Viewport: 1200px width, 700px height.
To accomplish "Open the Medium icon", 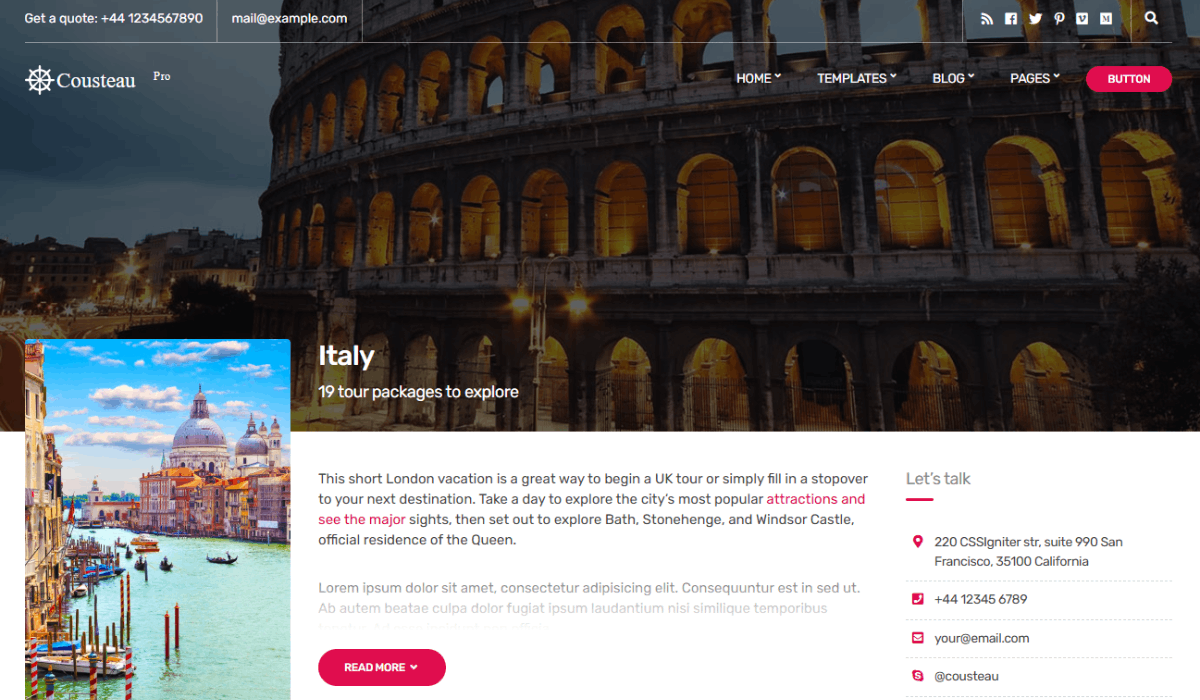I will pos(1106,18).
